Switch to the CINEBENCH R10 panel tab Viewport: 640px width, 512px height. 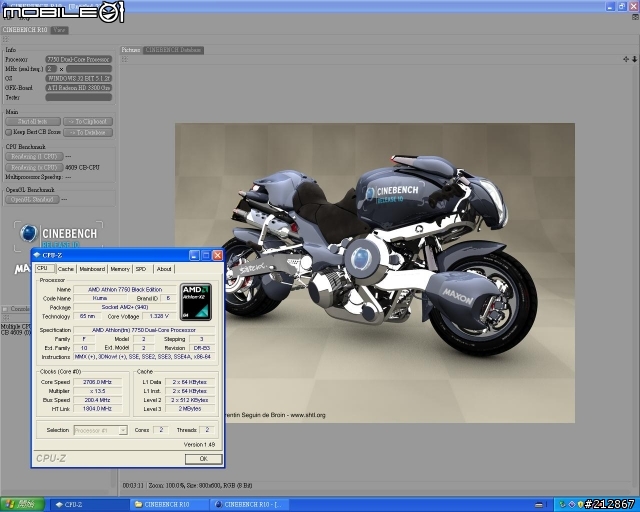[25, 30]
